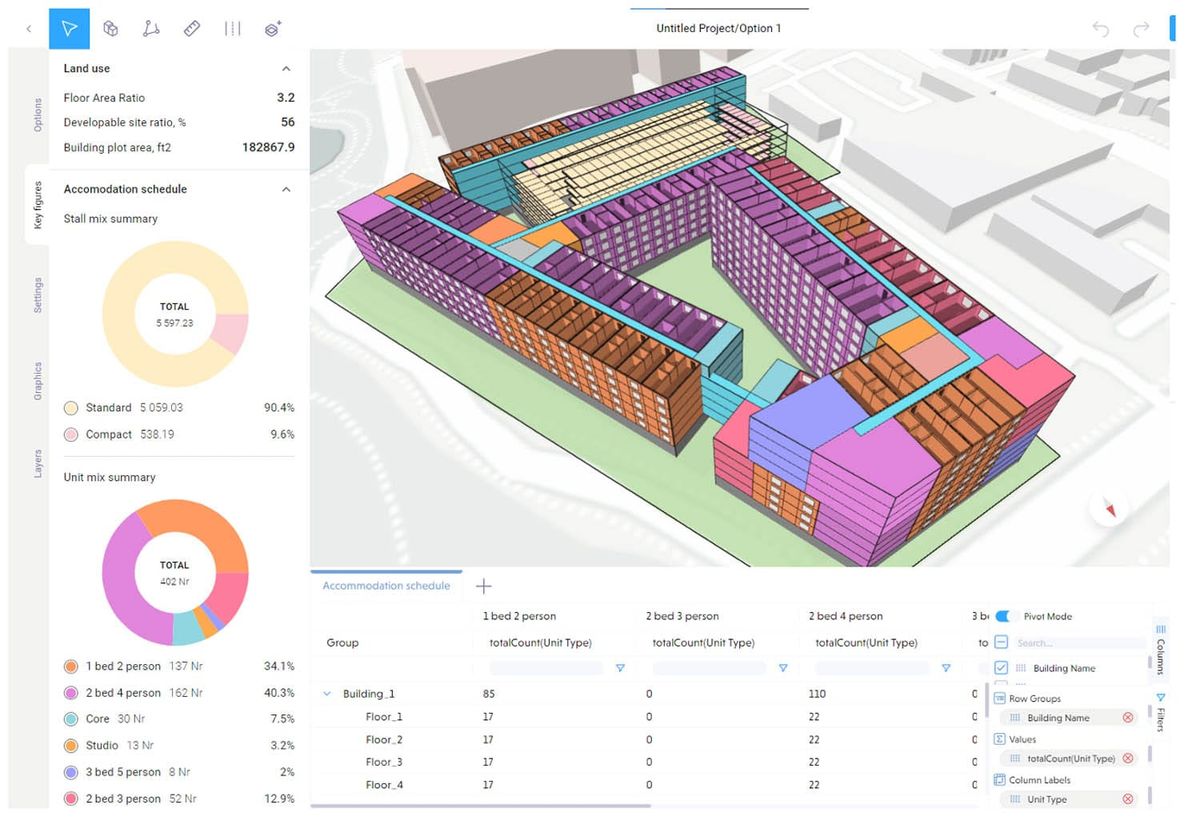Collapse the Land use section
Screen dimensions: 1200x817
pyautogui.click(x=286, y=68)
